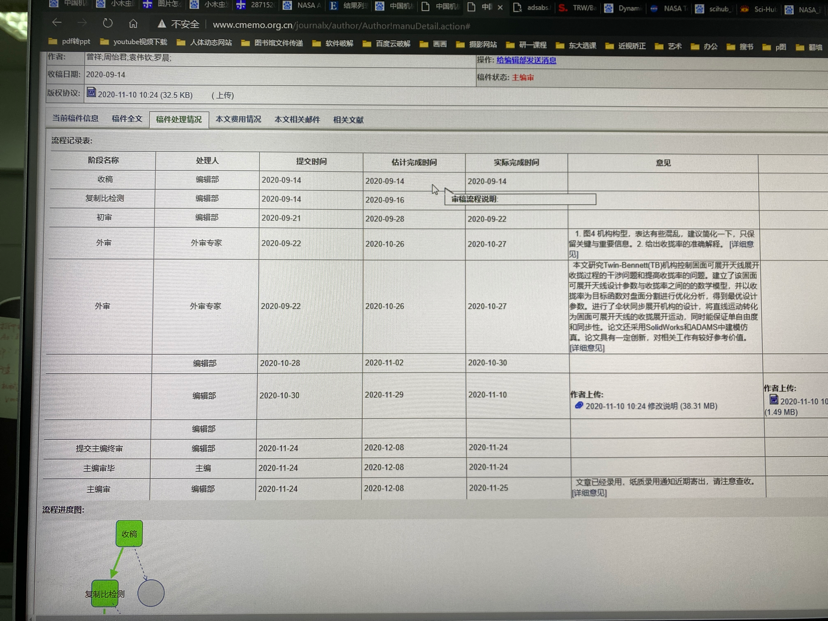
Task: Click the address bar URL field
Action: coord(340,25)
